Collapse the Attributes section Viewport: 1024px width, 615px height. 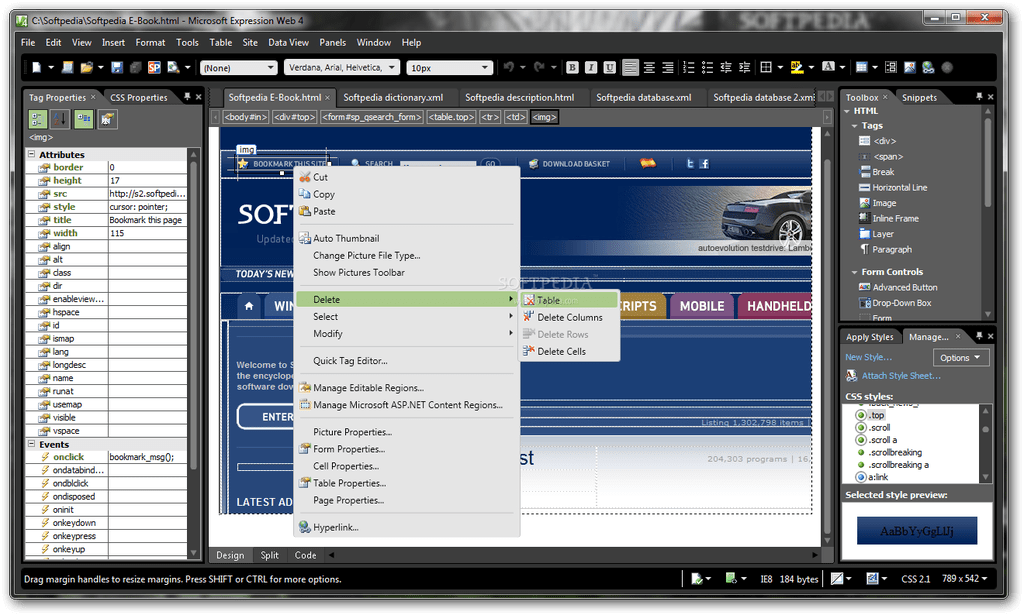pyautogui.click(x=31, y=155)
